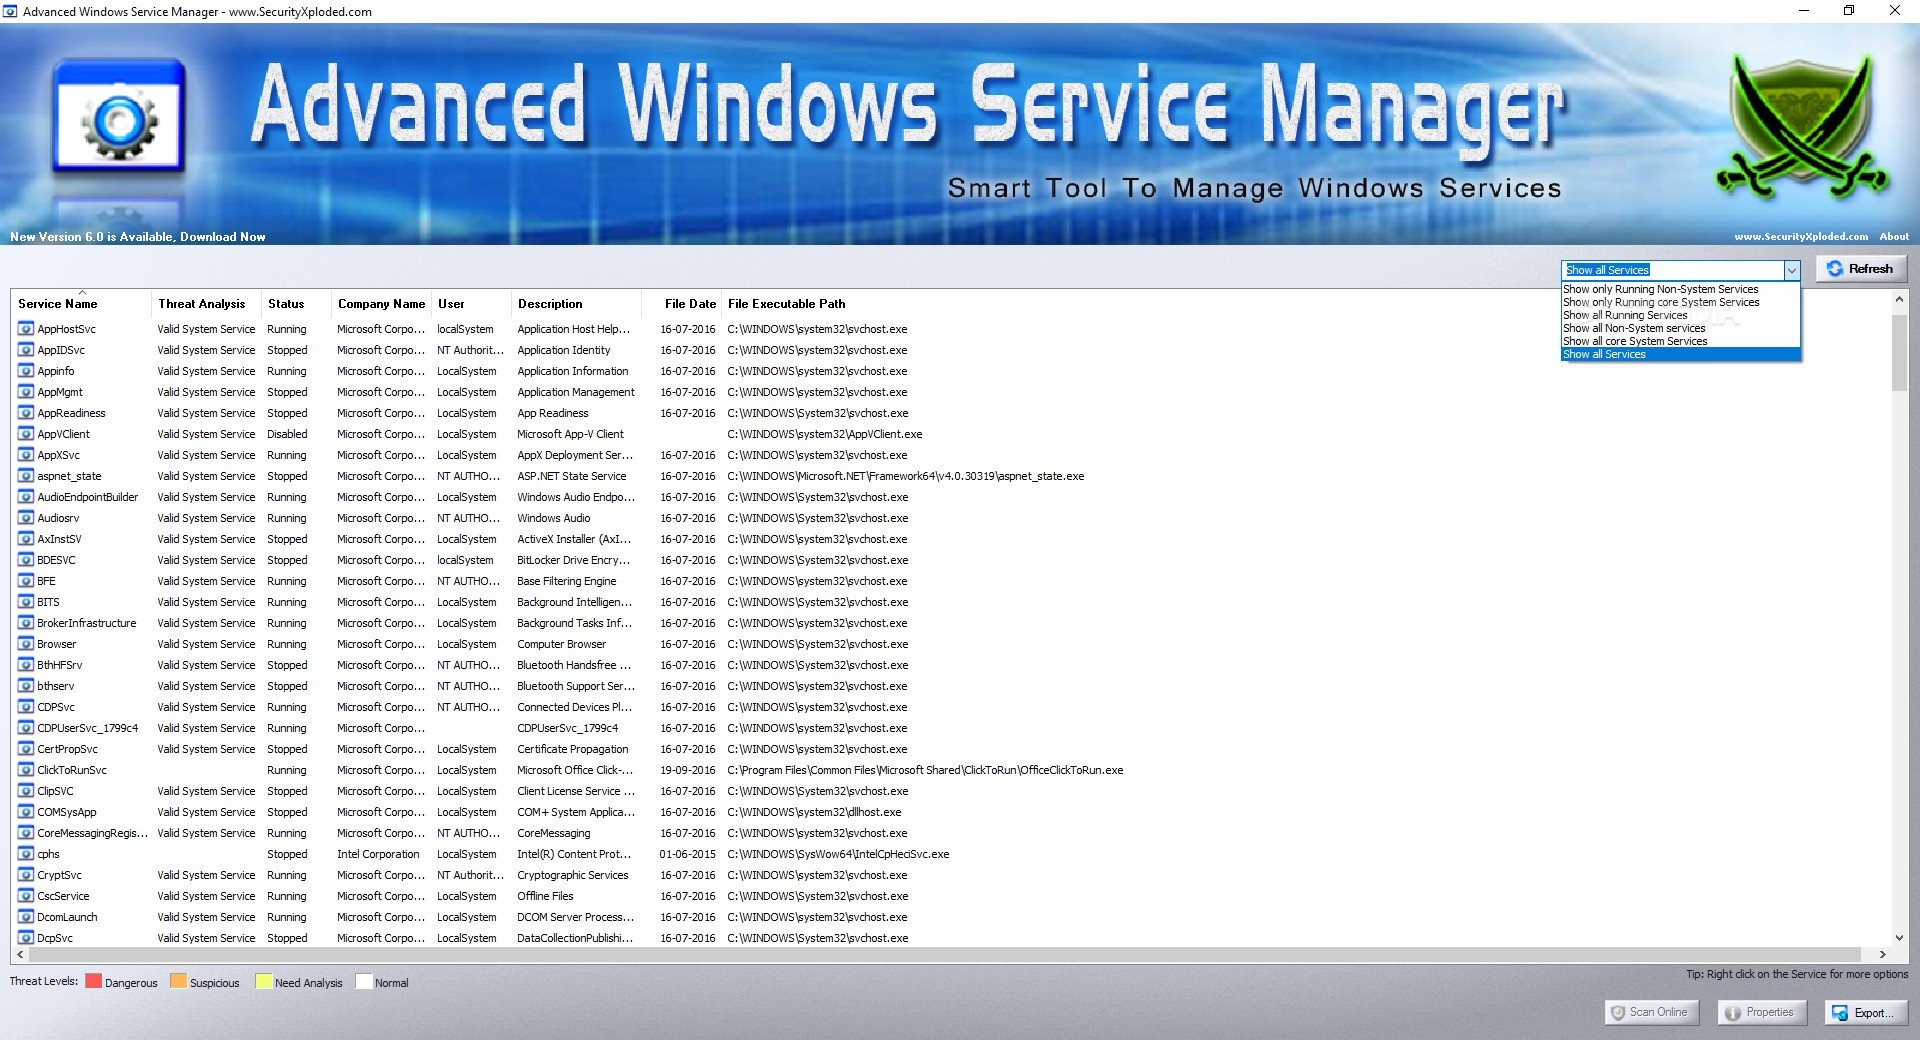Screen dimensions: 1920x1040
Task: Click the Refresh button
Action: pos(1861,269)
